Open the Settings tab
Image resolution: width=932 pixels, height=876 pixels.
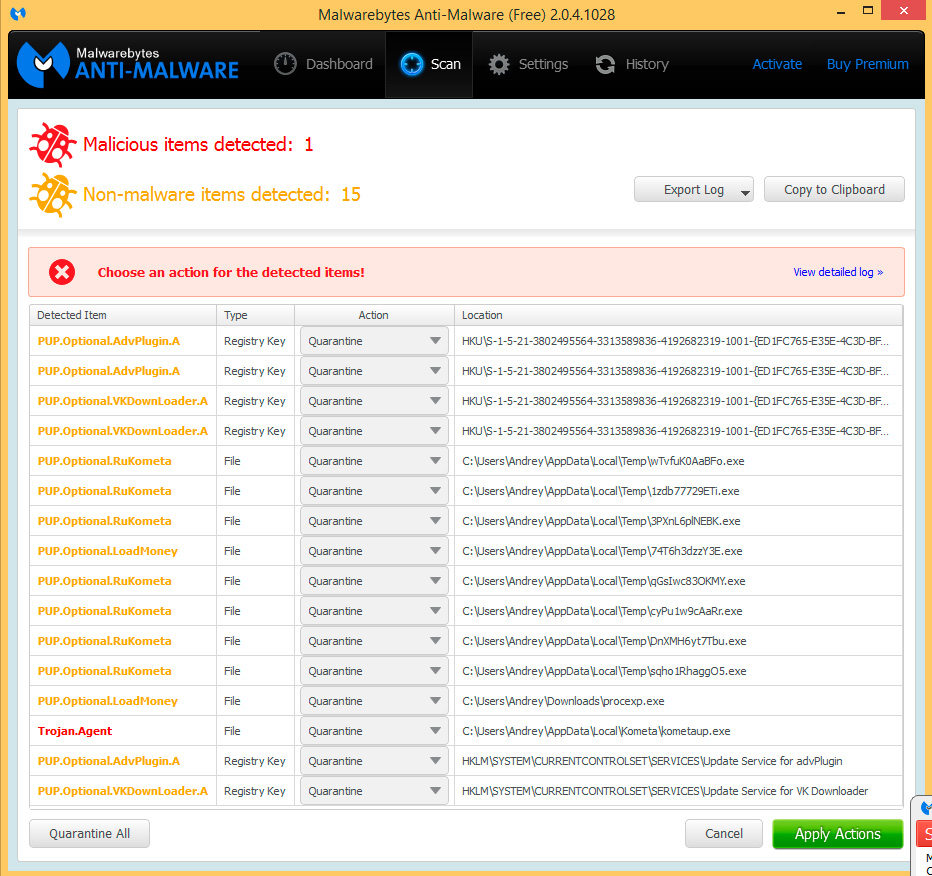(528, 64)
